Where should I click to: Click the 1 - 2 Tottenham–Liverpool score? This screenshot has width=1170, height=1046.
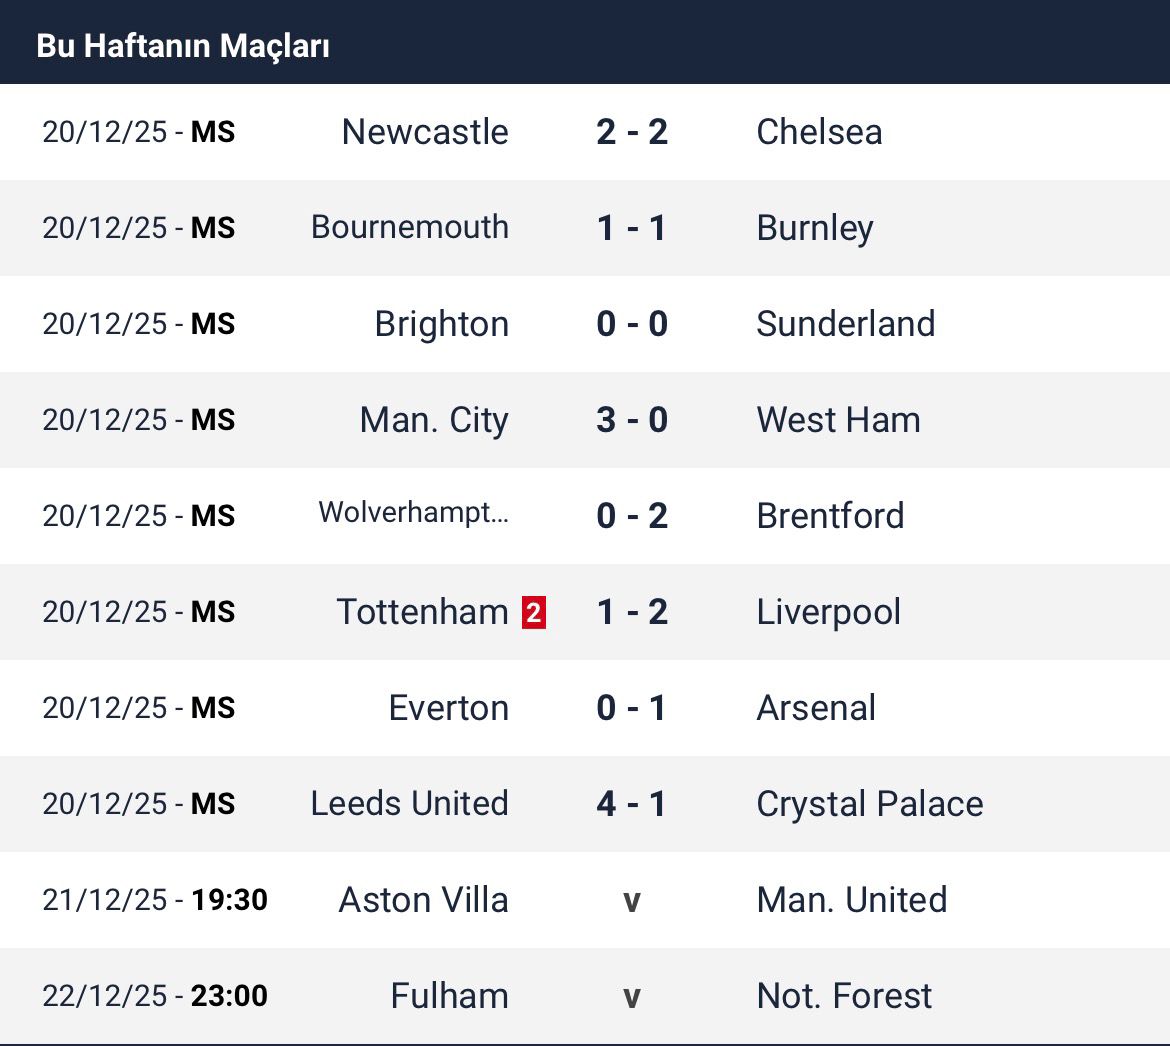(x=631, y=612)
